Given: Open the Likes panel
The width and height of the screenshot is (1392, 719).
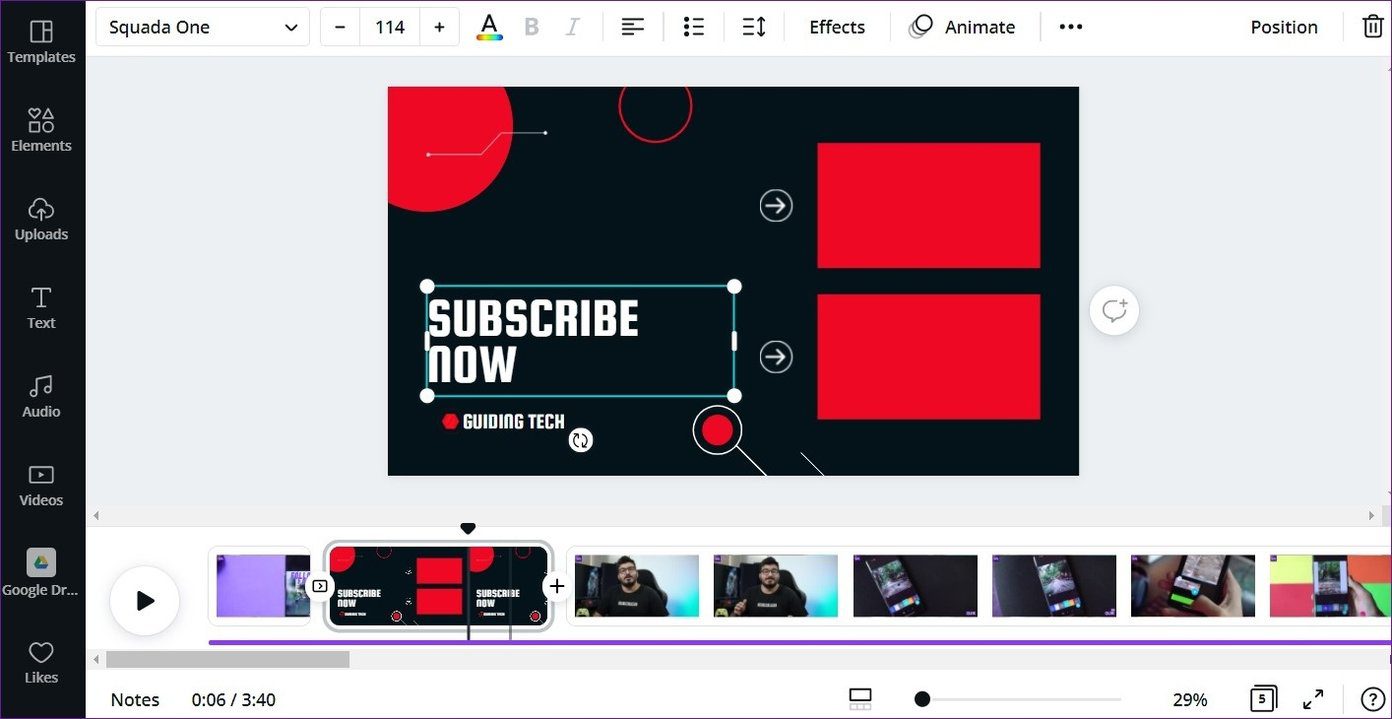Looking at the screenshot, I should click(41, 663).
